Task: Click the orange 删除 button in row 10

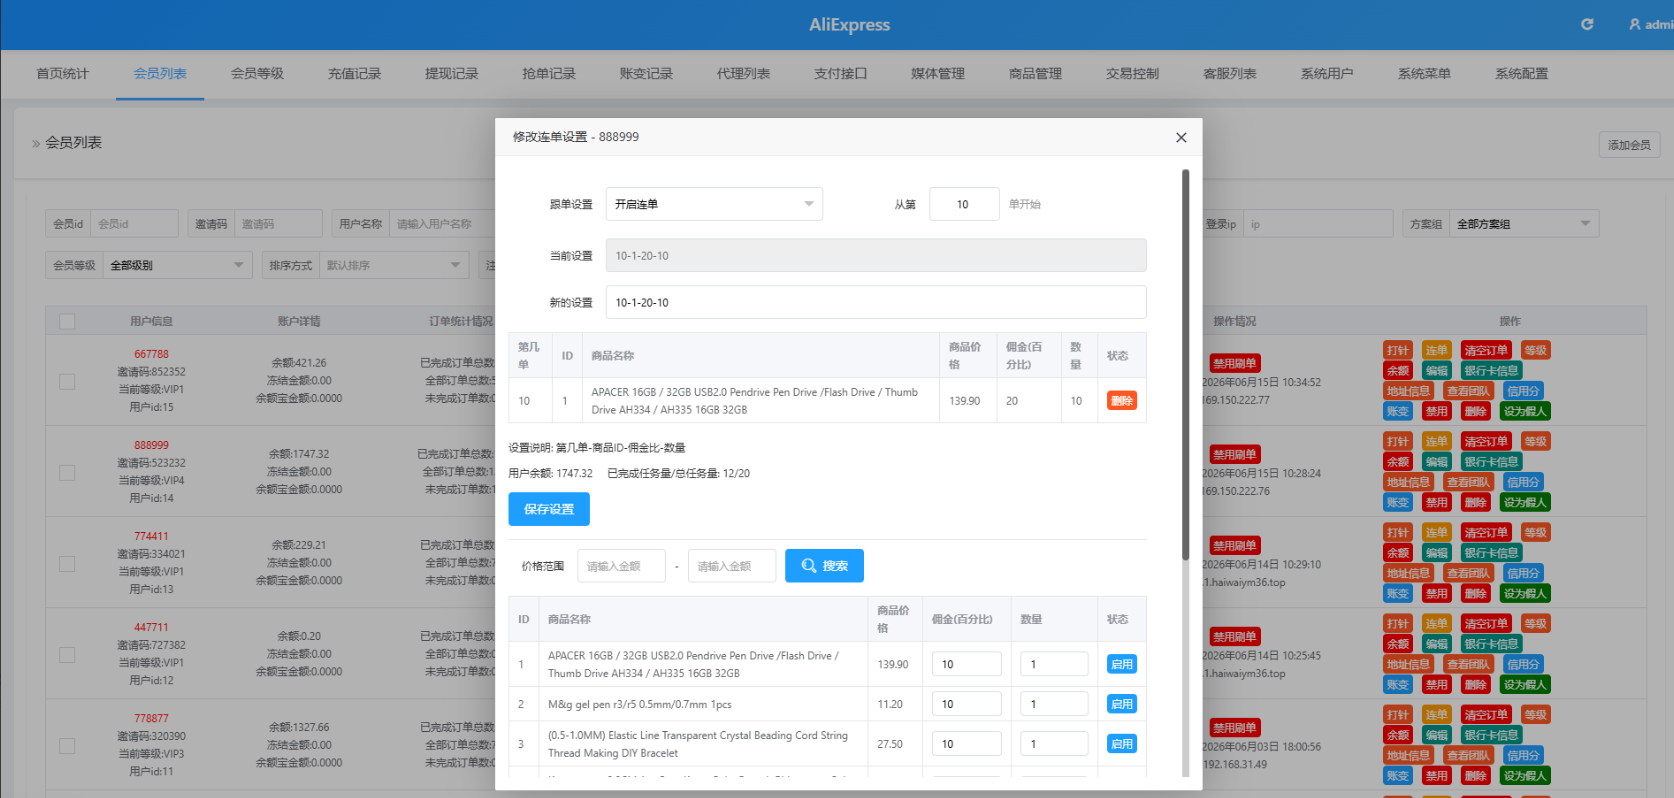Action: (1122, 401)
